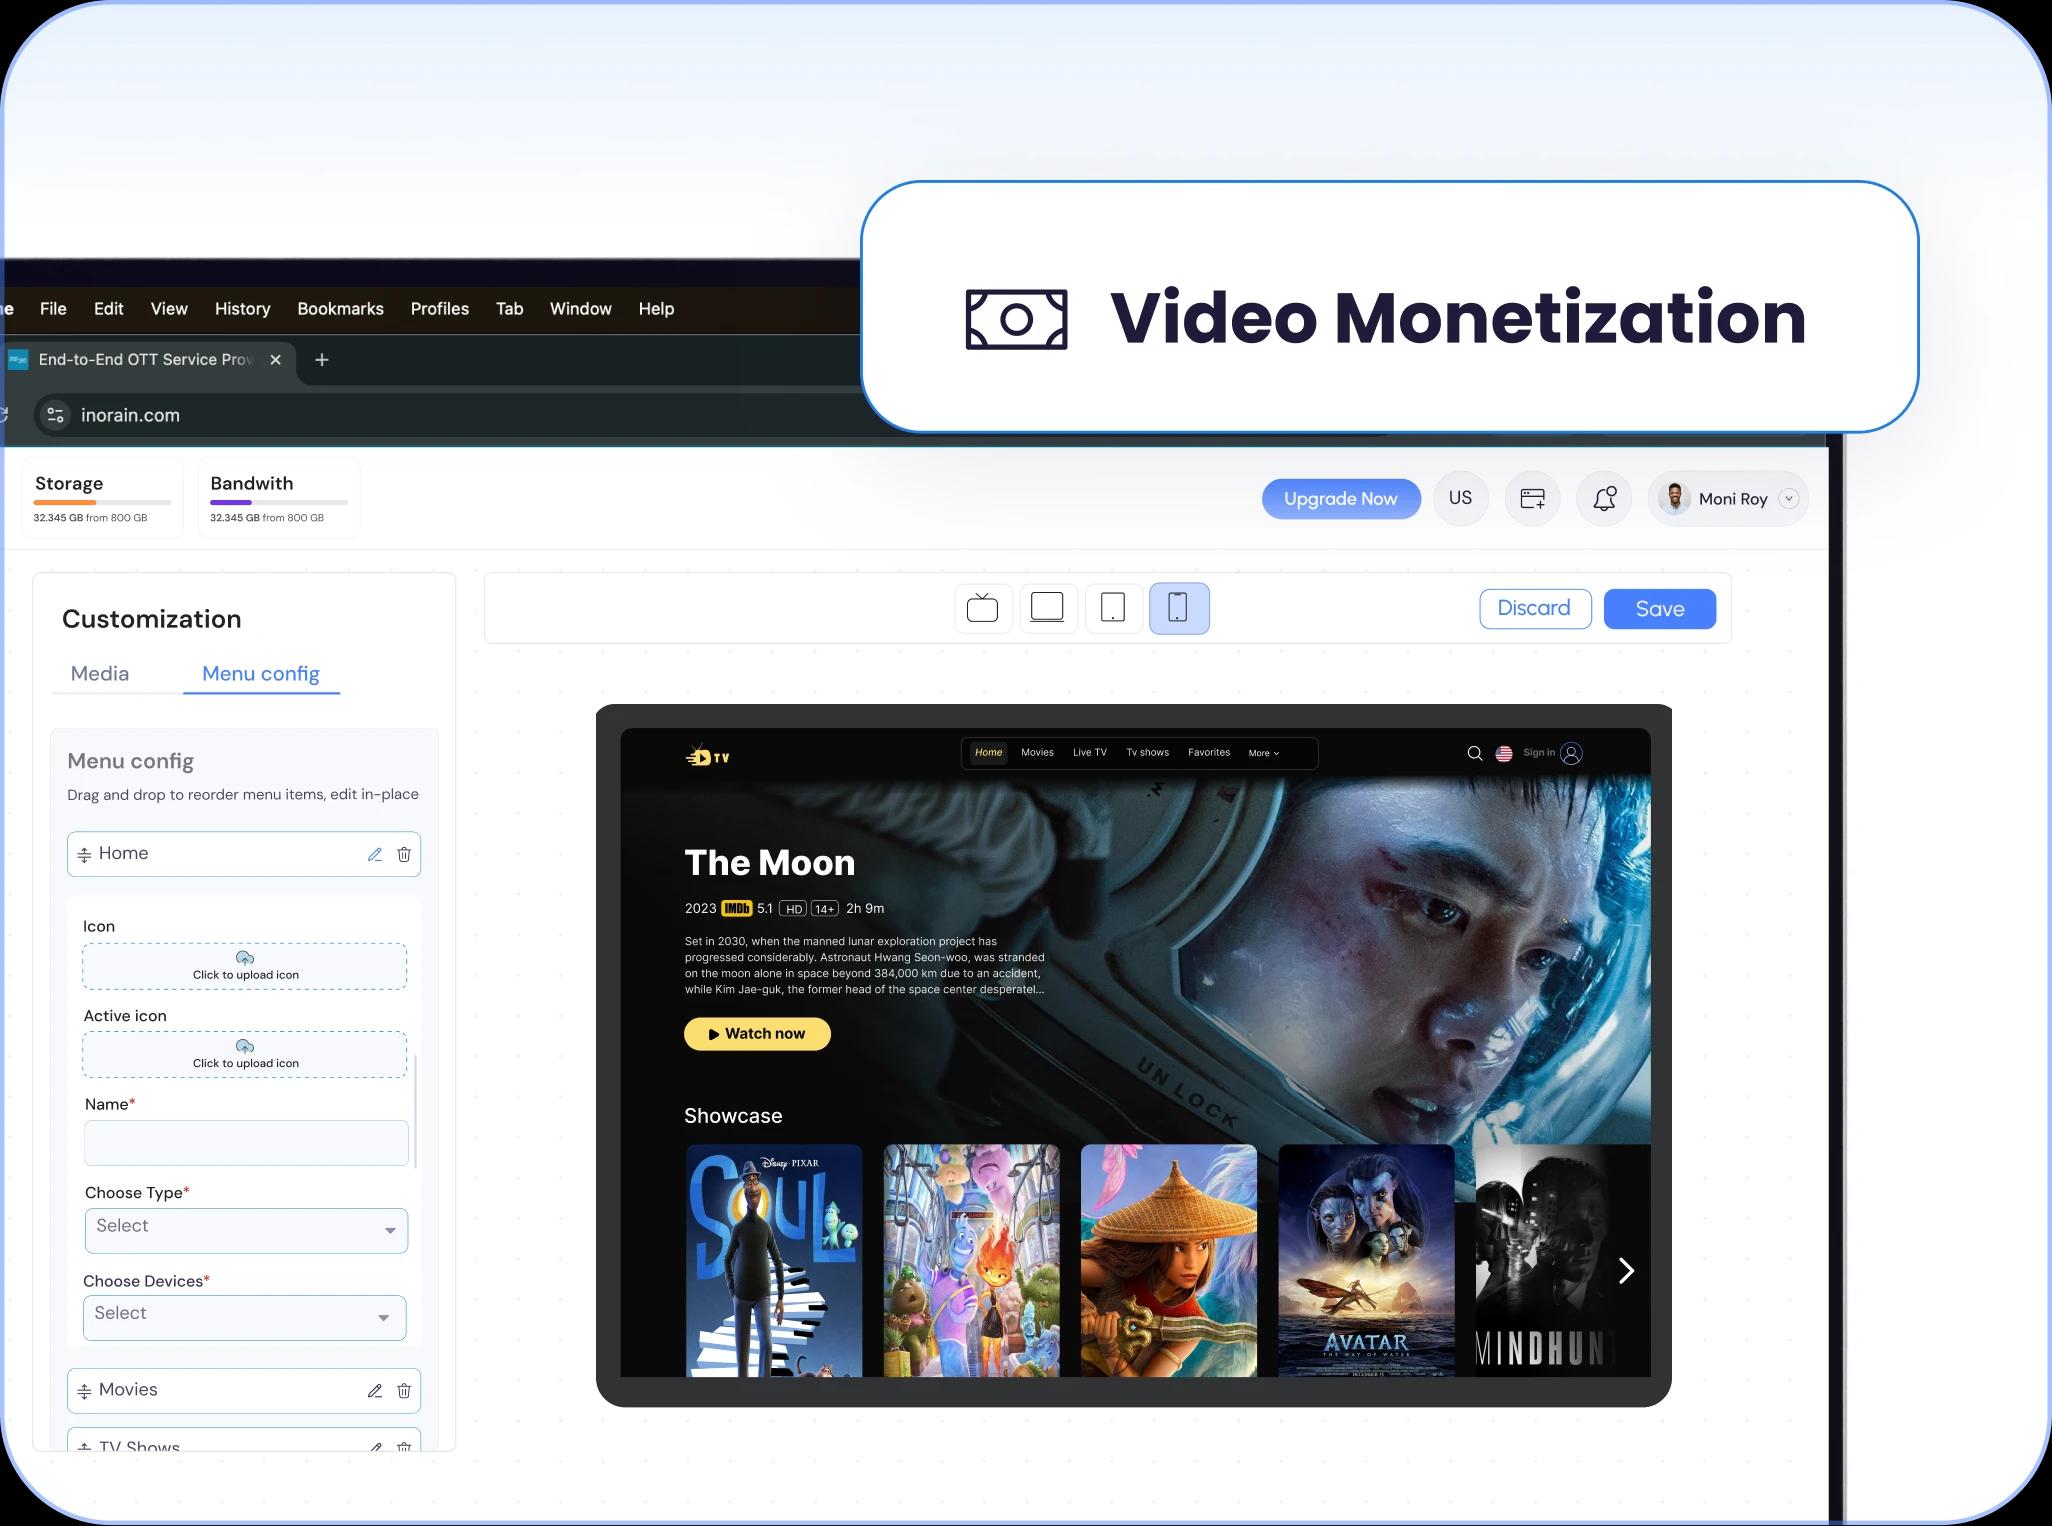Open the Choose Type select dropdown

coord(246,1230)
